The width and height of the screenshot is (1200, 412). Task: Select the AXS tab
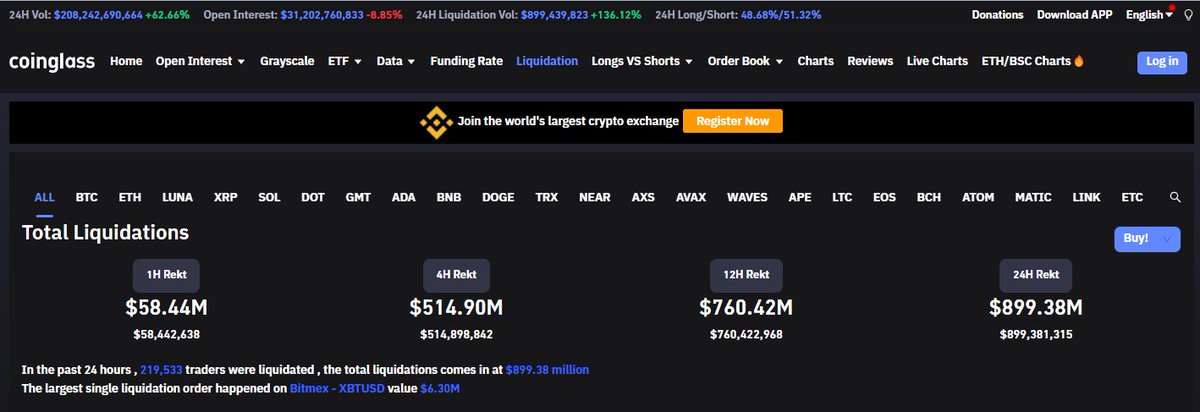[x=643, y=198]
